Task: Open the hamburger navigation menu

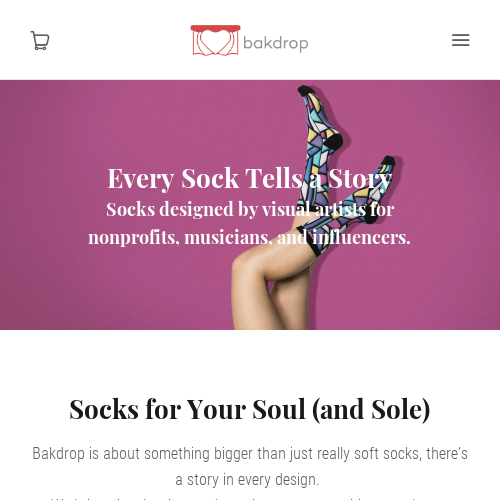Action: [461, 40]
